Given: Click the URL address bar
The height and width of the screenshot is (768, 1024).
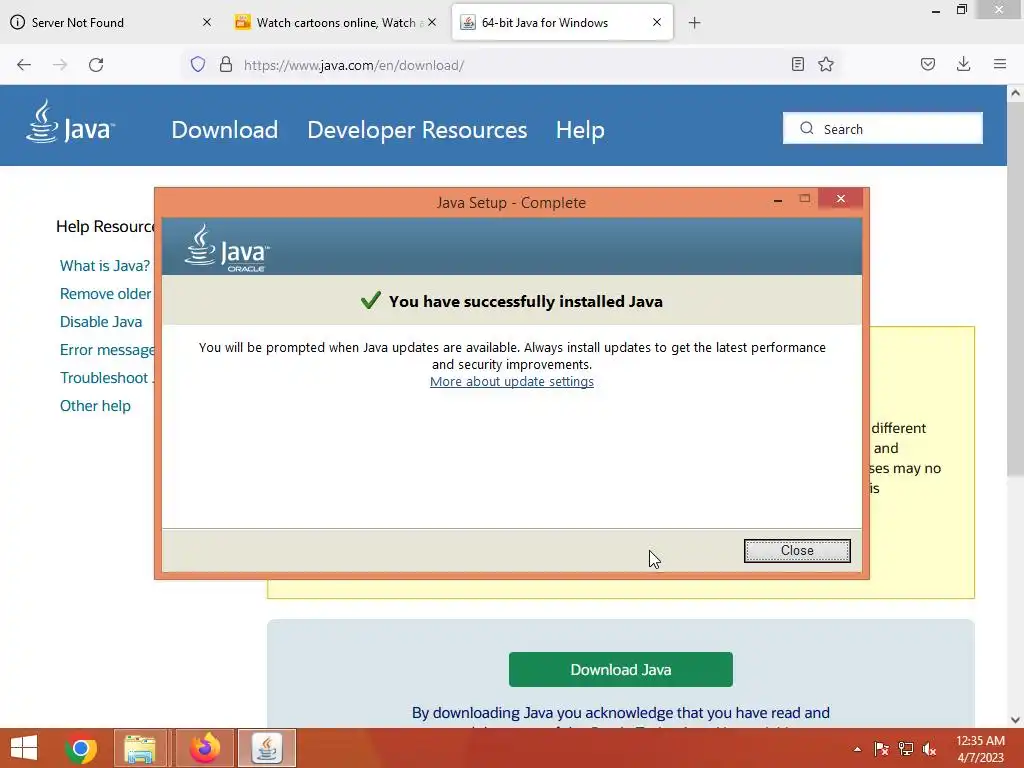Looking at the screenshot, I should (x=509, y=65).
